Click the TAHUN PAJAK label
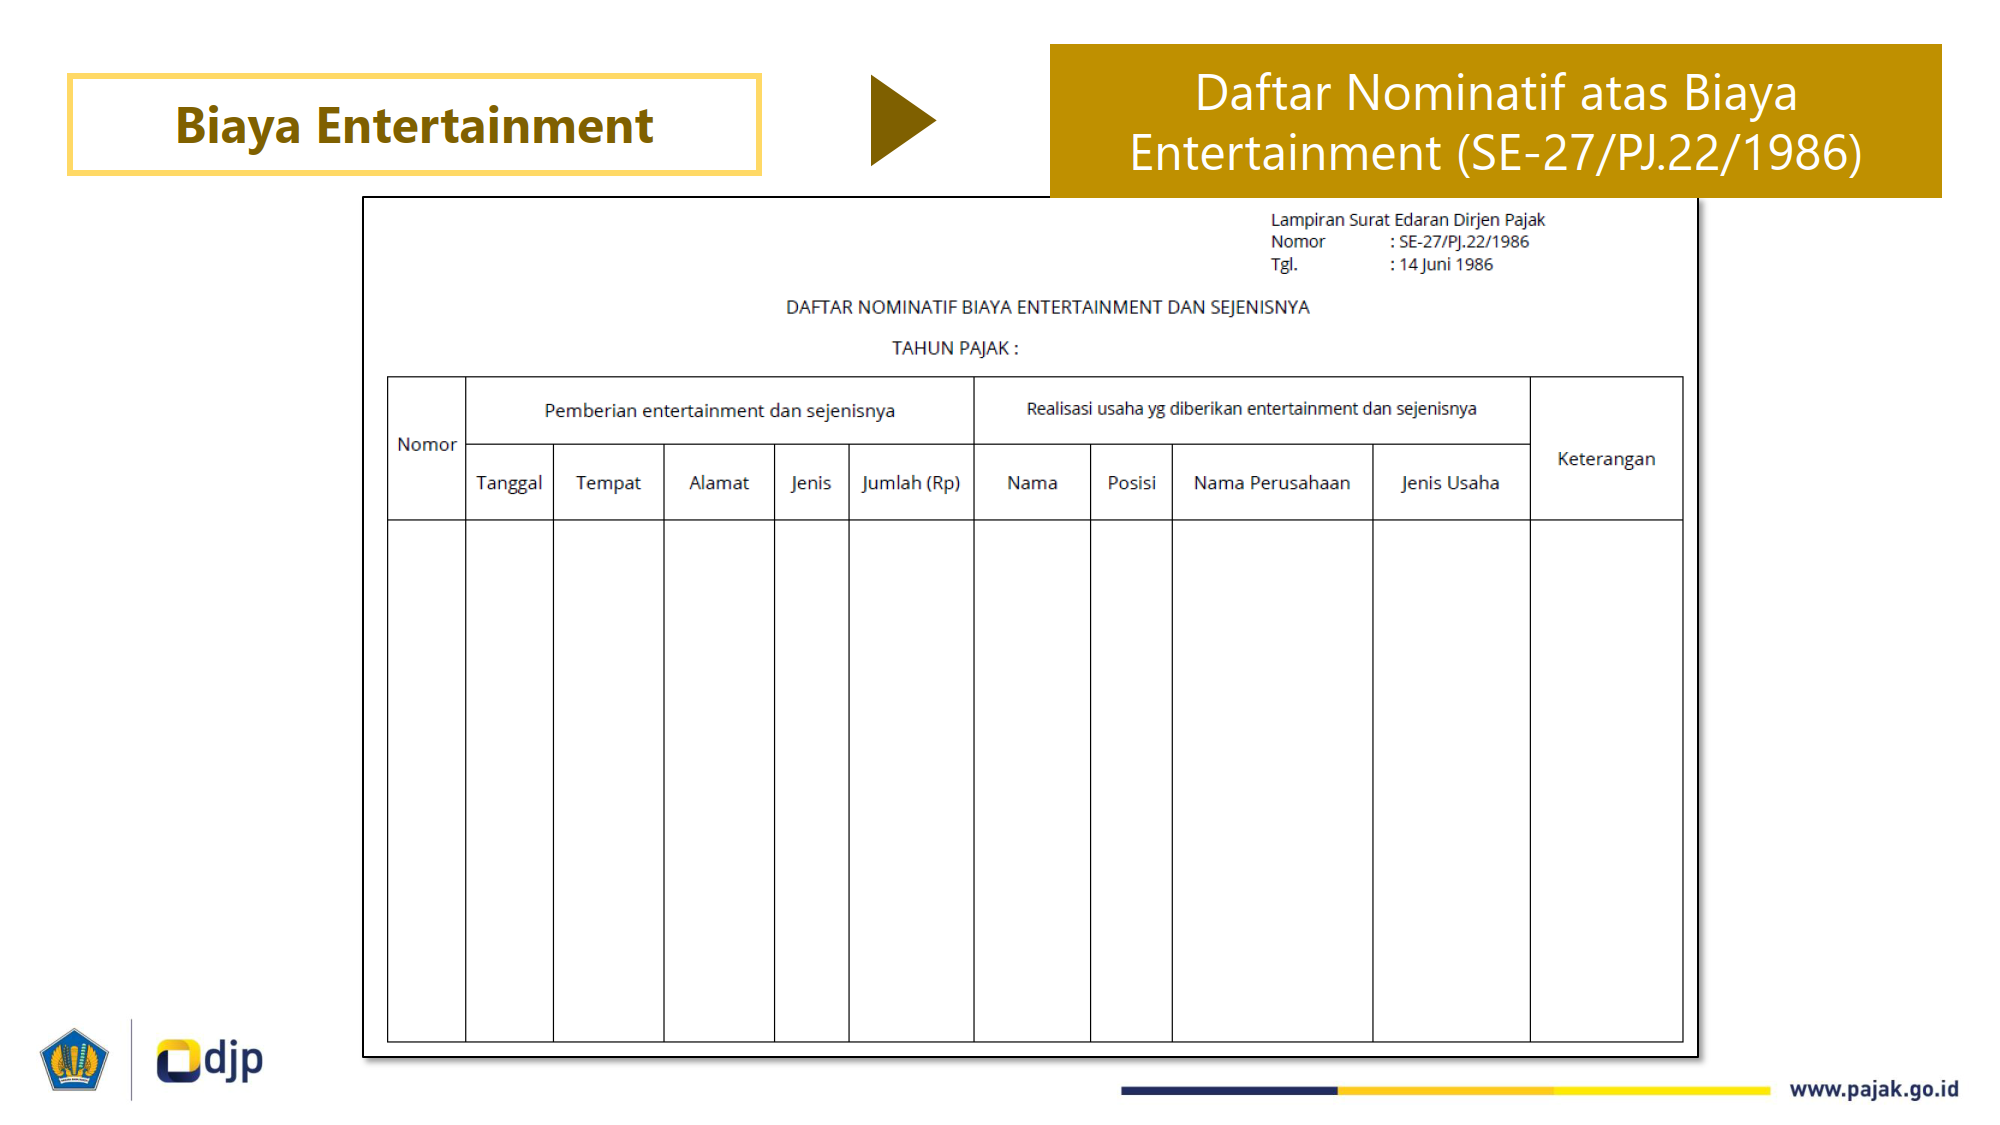Screen dimensions: 2000x1125 (955, 348)
